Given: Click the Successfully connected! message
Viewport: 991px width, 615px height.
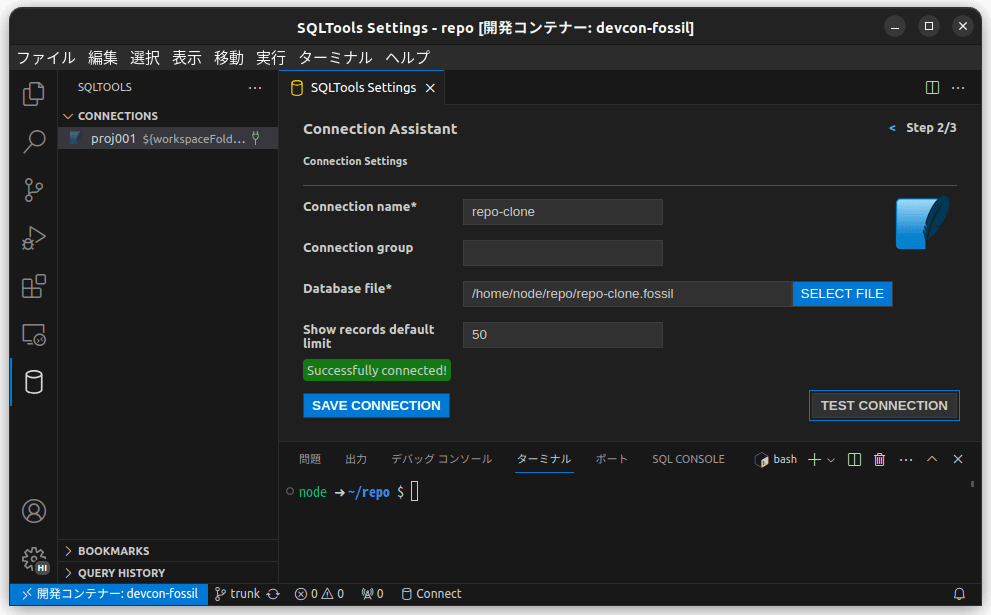Looking at the screenshot, I should coord(377,370).
